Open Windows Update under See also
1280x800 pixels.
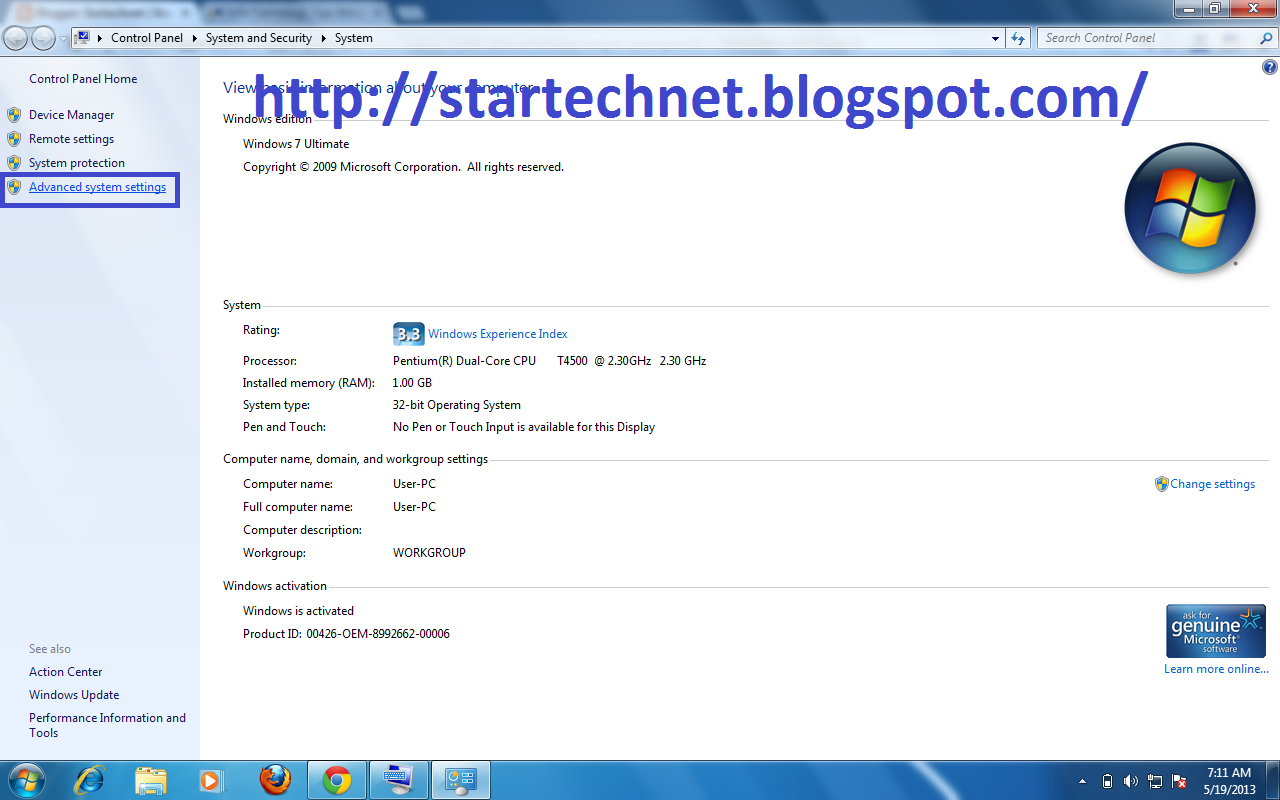pyautogui.click(x=74, y=695)
